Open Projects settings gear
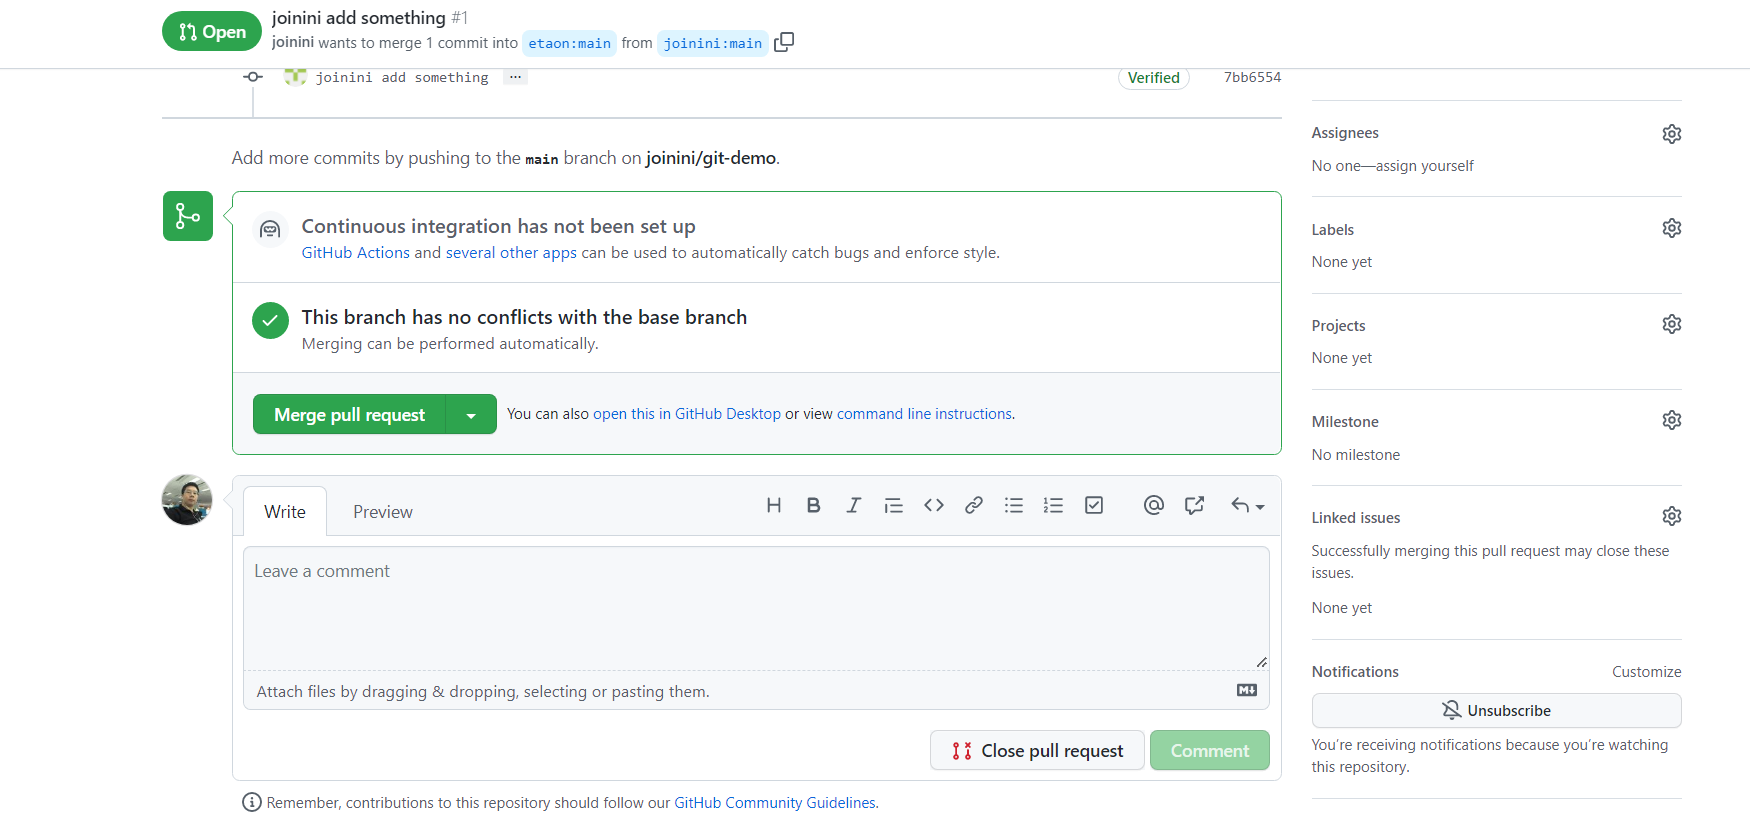This screenshot has height=822, width=1750. tap(1672, 324)
